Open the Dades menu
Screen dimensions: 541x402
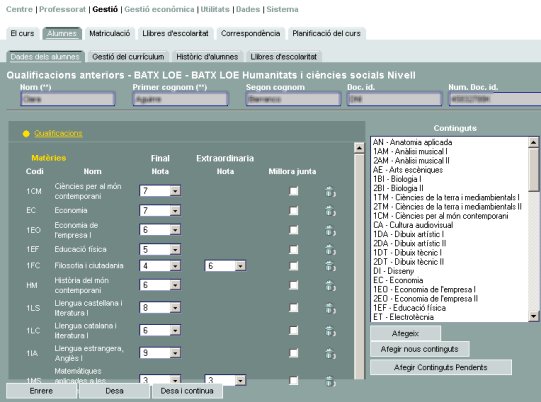pos(248,9)
